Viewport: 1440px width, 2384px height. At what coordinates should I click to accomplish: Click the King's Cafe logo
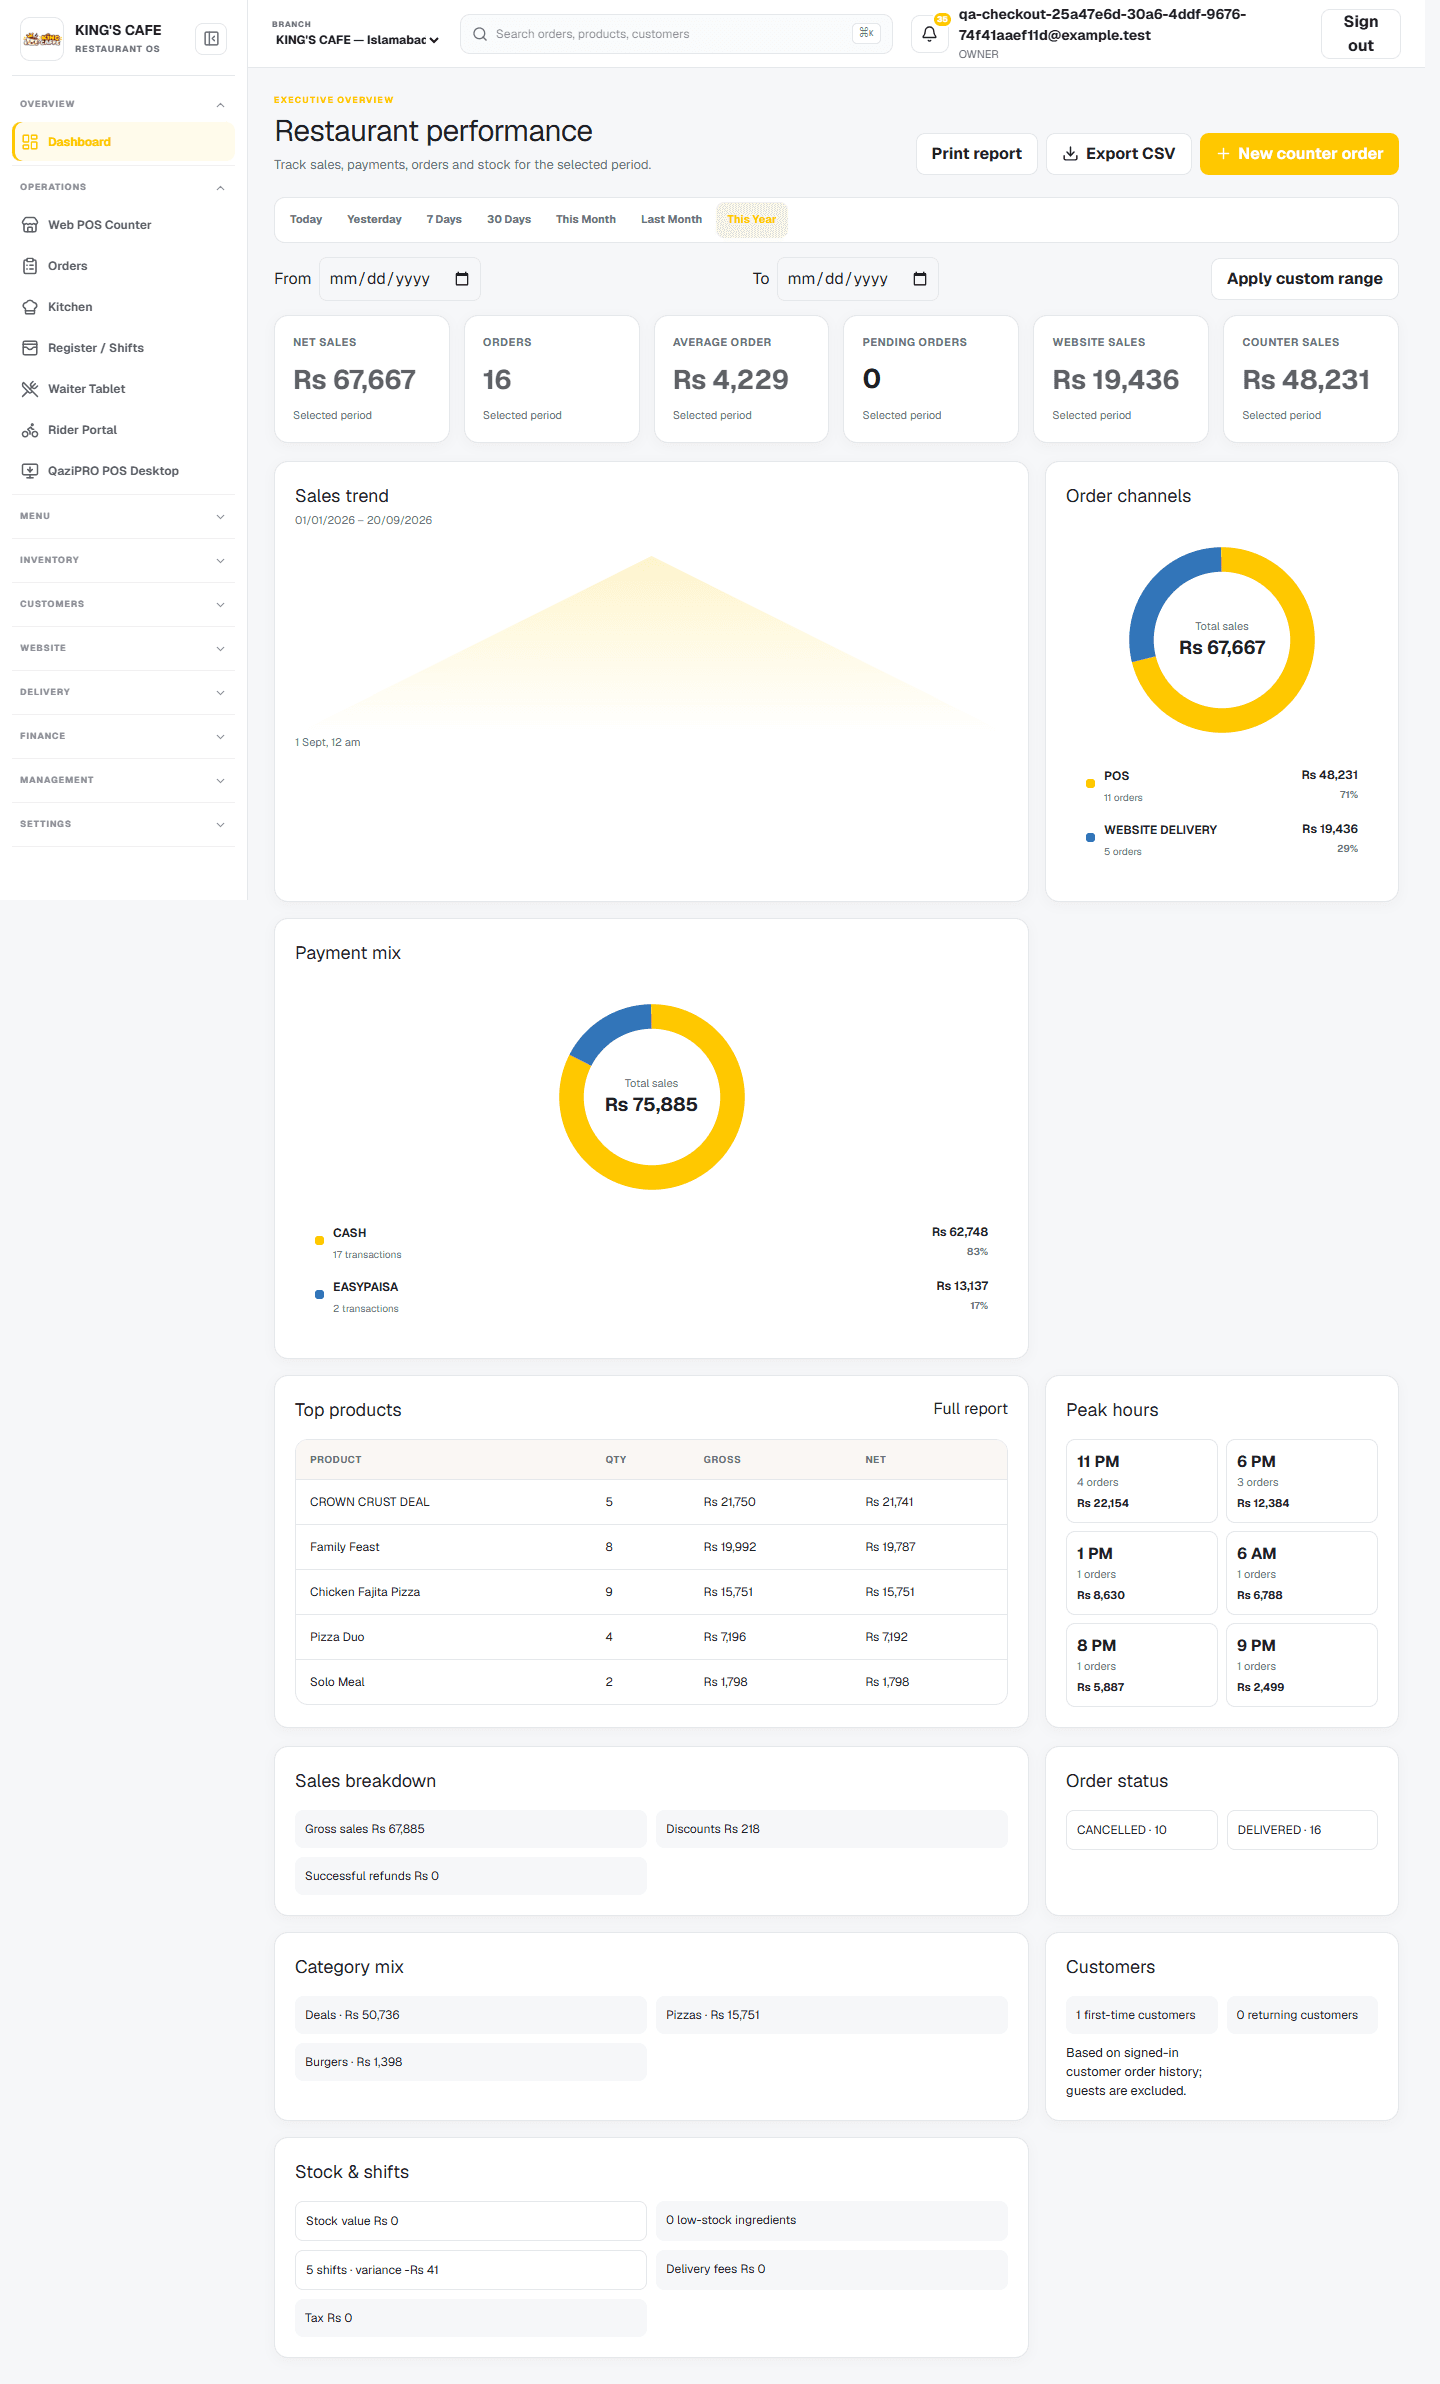[42, 39]
